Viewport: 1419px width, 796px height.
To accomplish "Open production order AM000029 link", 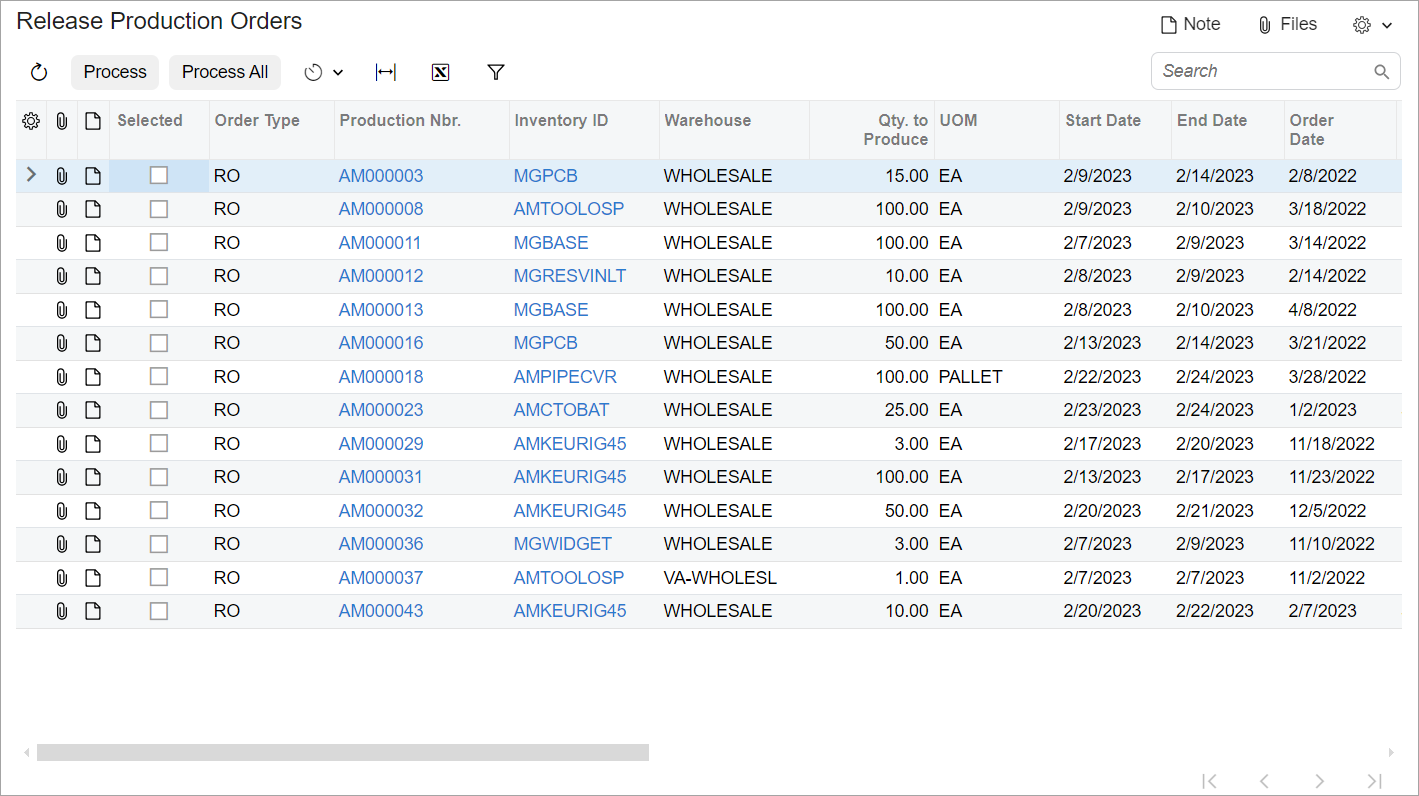I will pyautogui.click(x=381, y=444).
